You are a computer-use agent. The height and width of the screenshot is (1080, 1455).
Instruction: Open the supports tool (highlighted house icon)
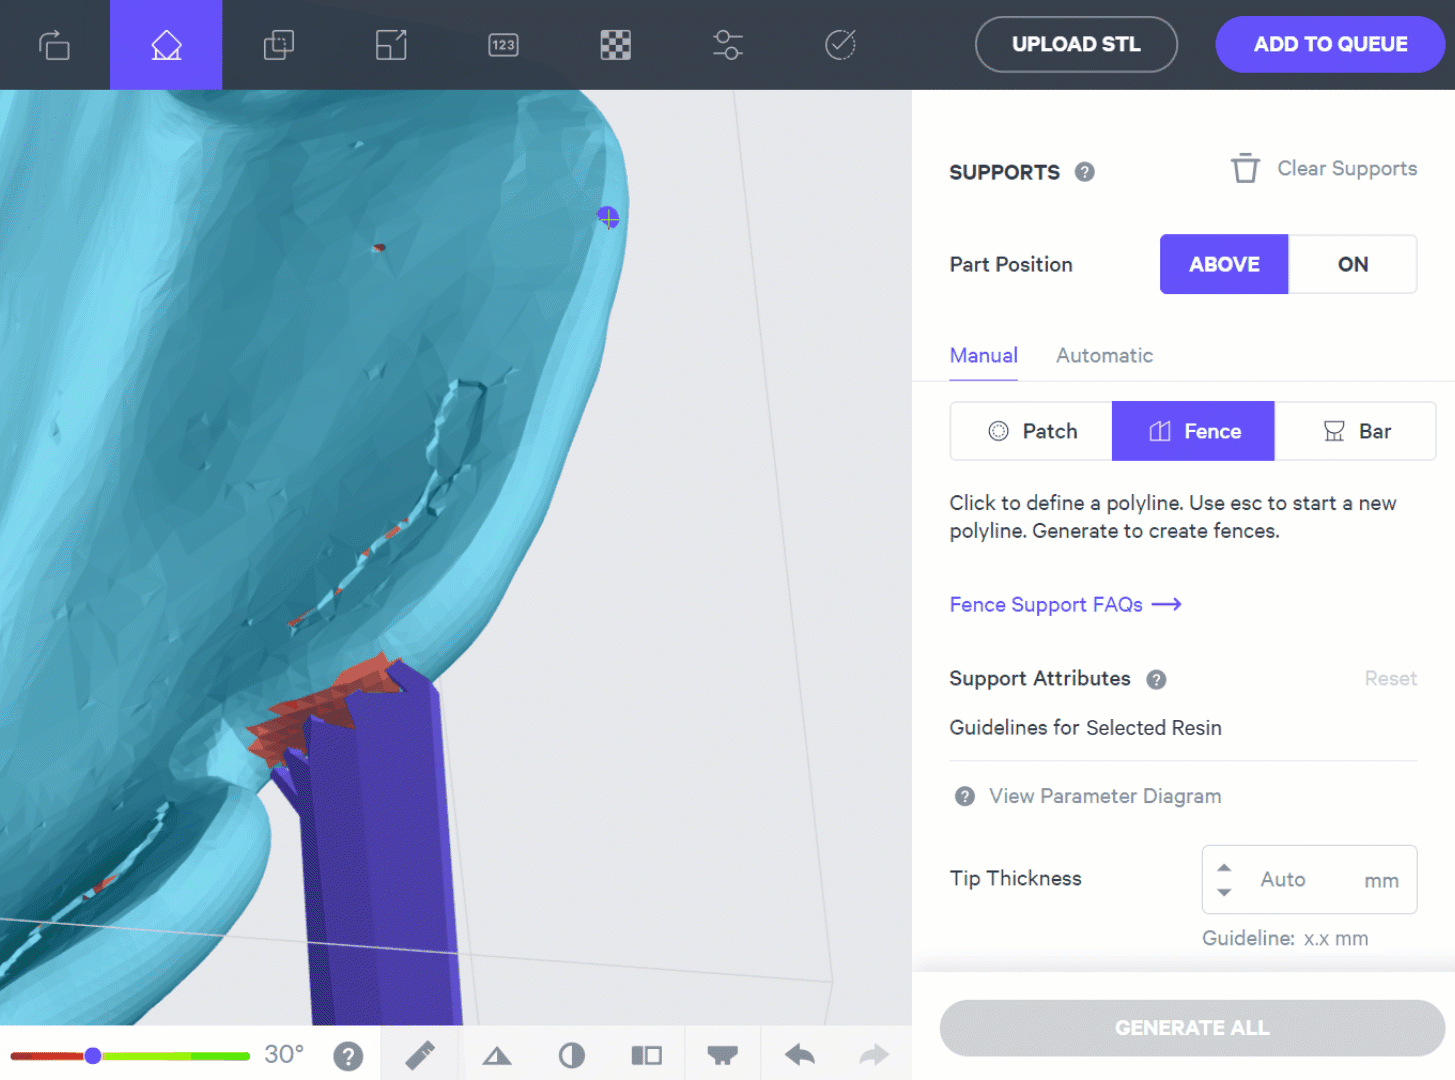point(166,45)
